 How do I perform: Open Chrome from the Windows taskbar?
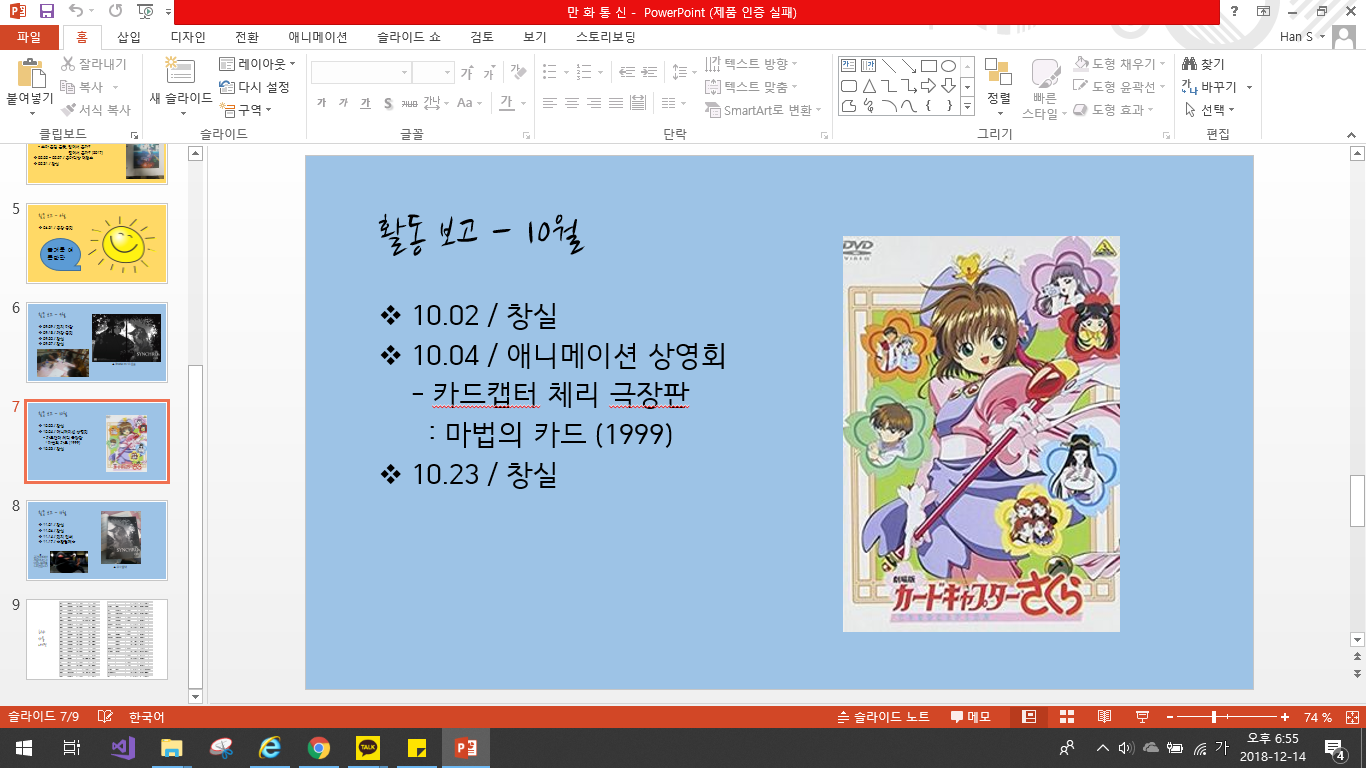(318, 747)
